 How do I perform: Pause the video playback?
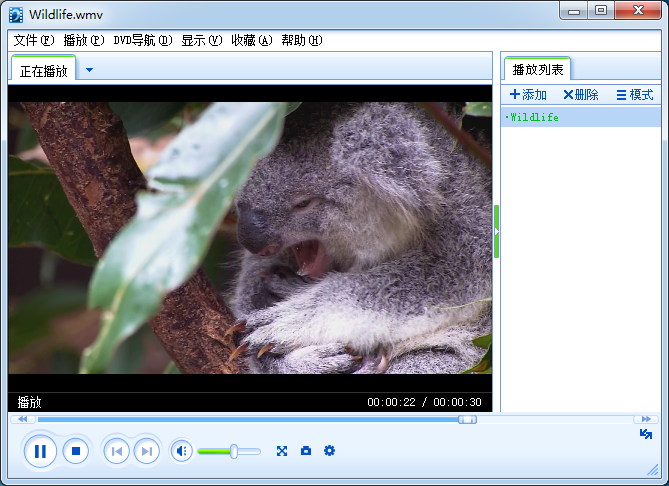tap(40, 451)
